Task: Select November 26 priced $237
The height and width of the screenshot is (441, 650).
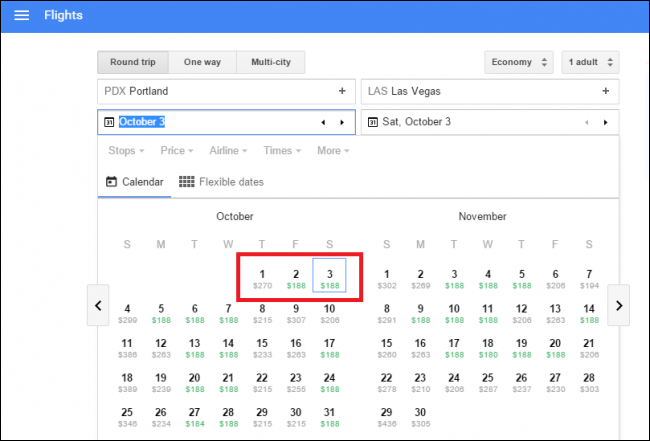Action: [x=521, y=383]
